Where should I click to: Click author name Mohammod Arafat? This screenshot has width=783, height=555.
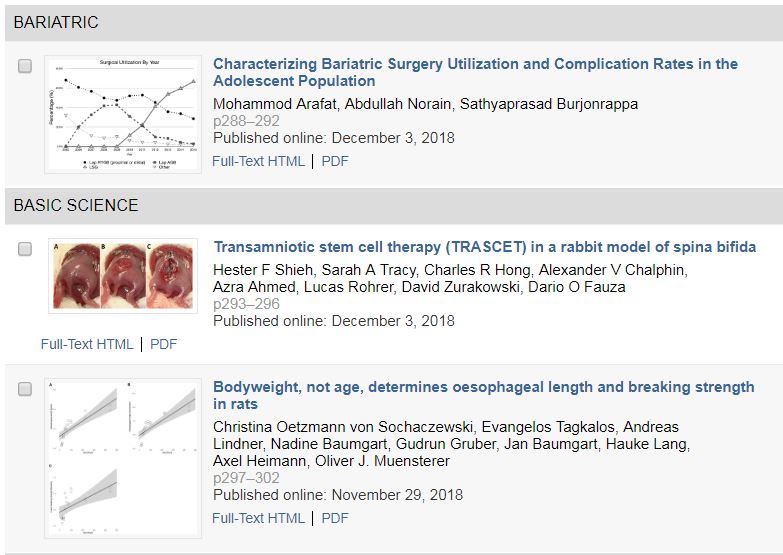[275, 104]
